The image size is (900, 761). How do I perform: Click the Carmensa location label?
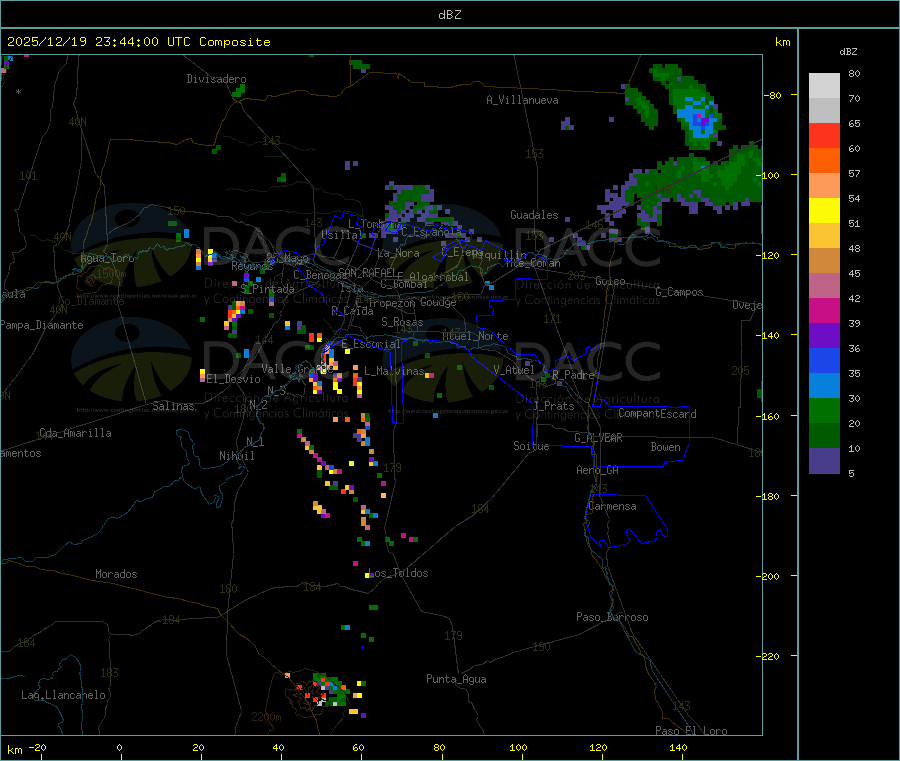coord(612,506)
